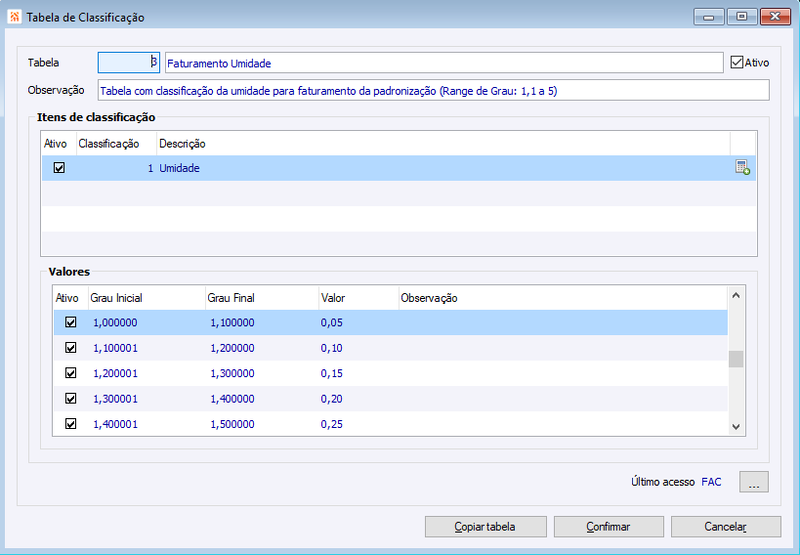Click the app icon in title bar
This screenshot has height=555, width=800.
pos(14,17)
